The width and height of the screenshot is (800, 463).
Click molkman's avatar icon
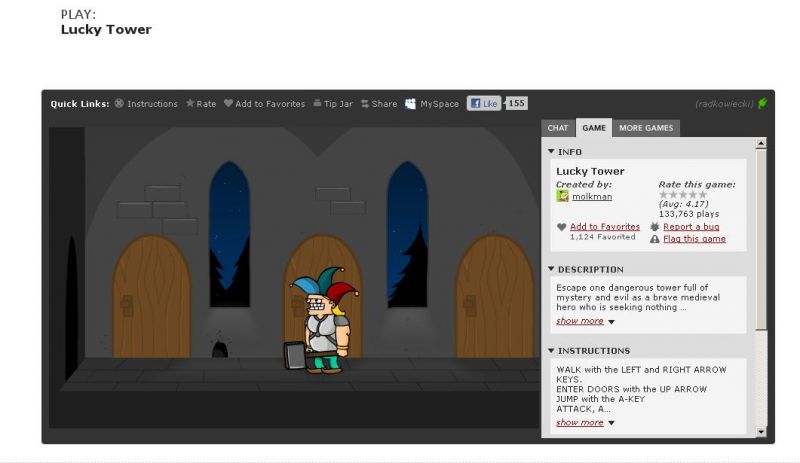pos(562,196)
